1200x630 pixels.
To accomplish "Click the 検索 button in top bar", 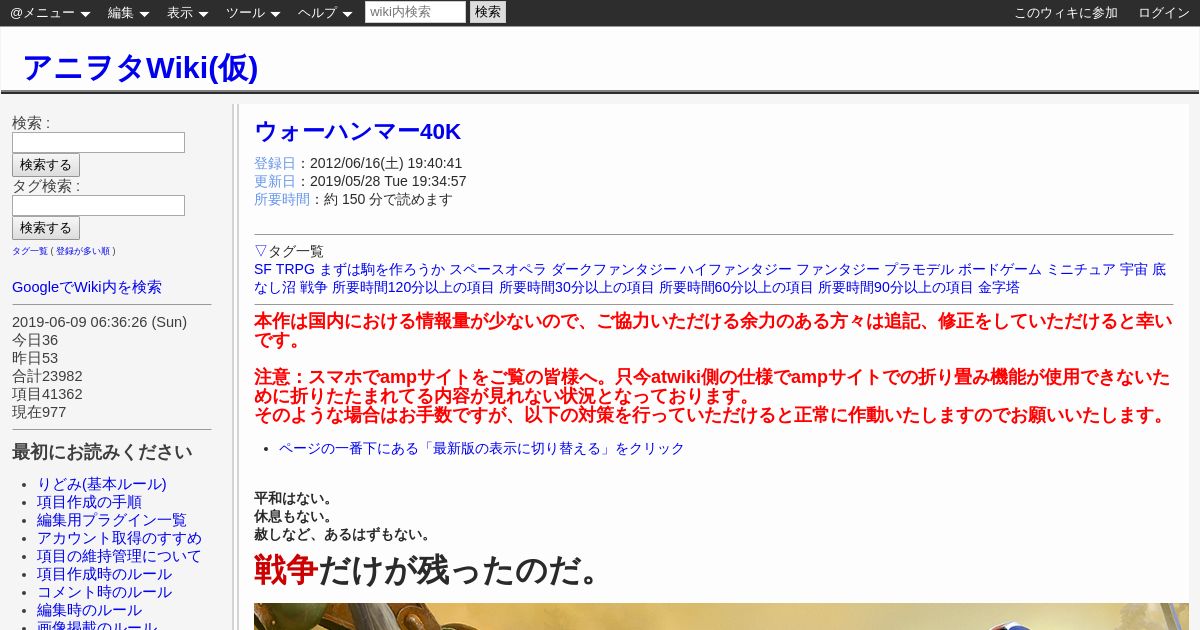I will pos(488,12).
